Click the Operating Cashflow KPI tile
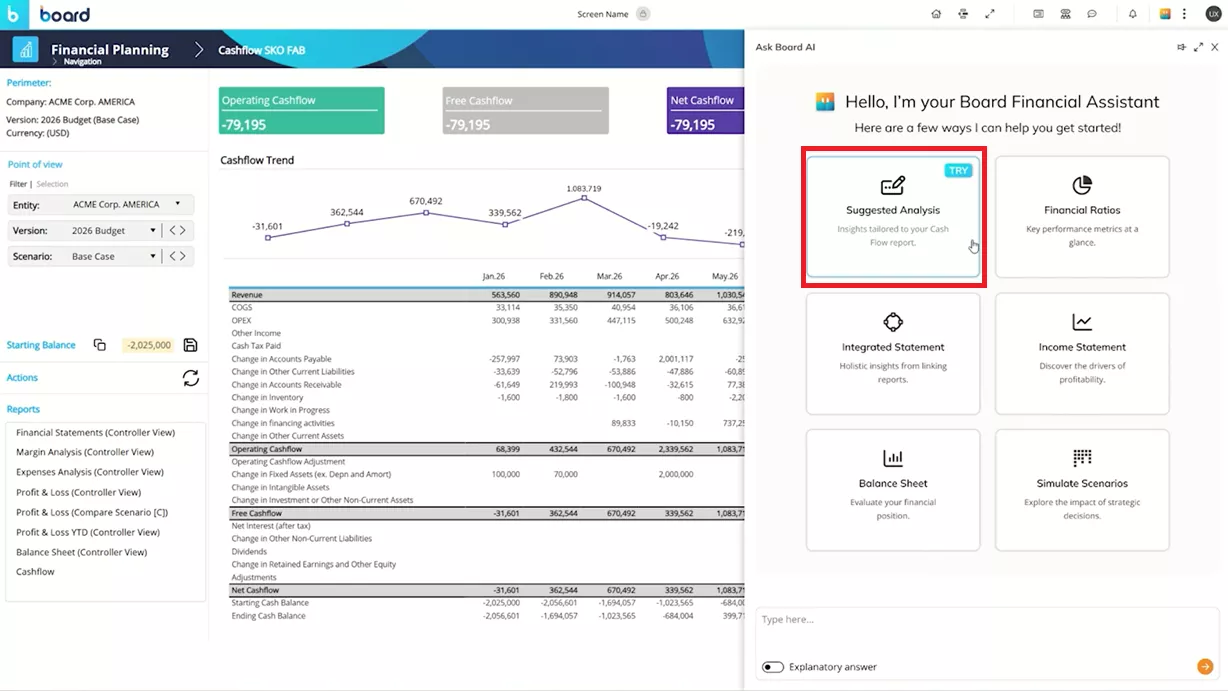This screenshot has height=691, width=1228. [302, 111]
